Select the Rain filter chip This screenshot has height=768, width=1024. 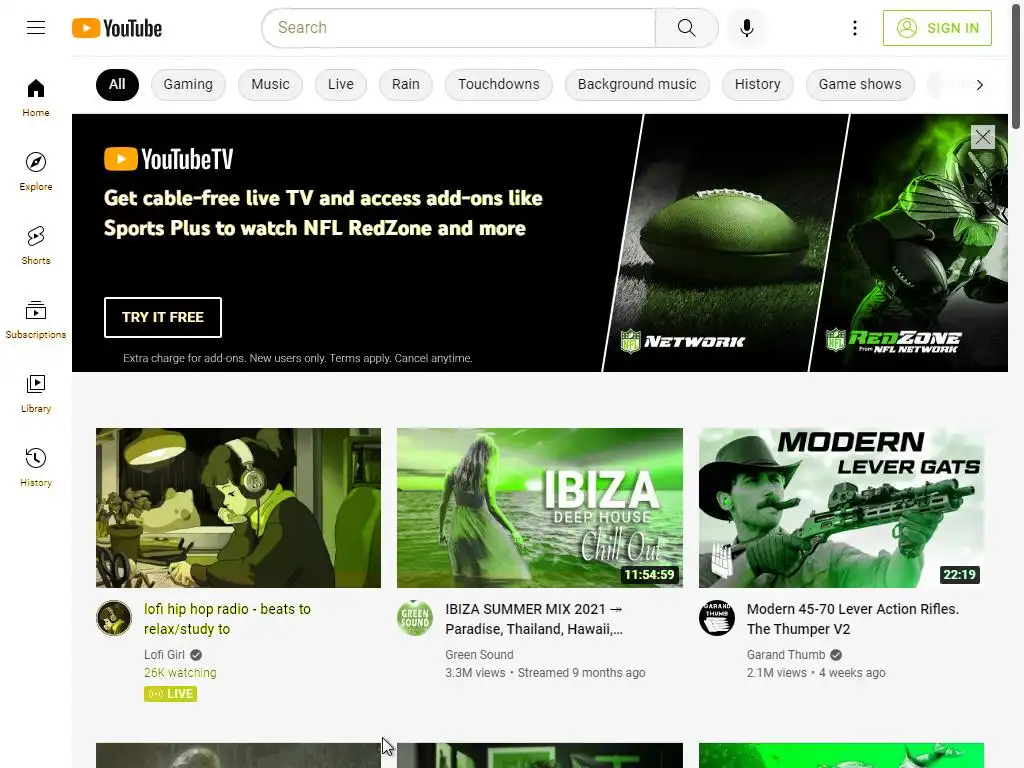(x=406, y=84)
